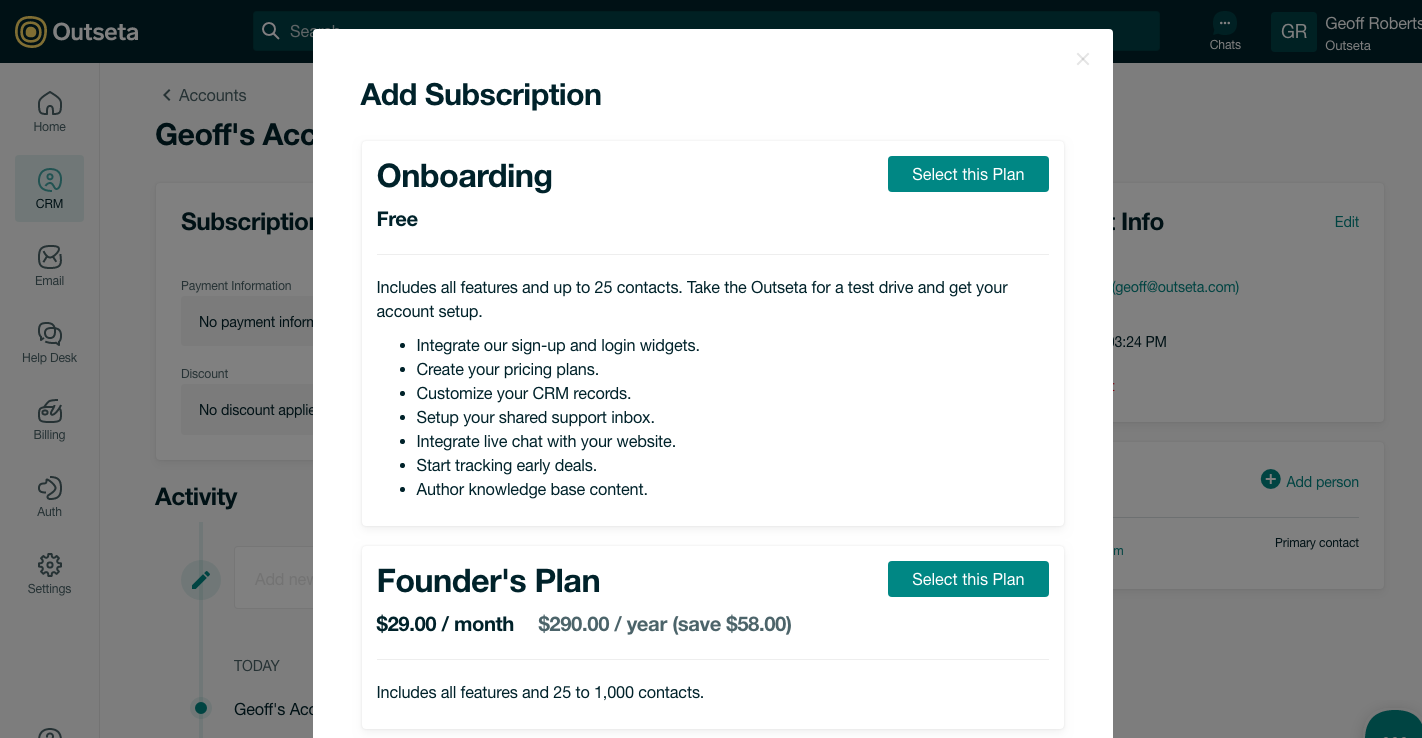This screenshot has width=1422, height=738.
Task: Edit the Contact Info section
Action: (x=1346, y=222)
